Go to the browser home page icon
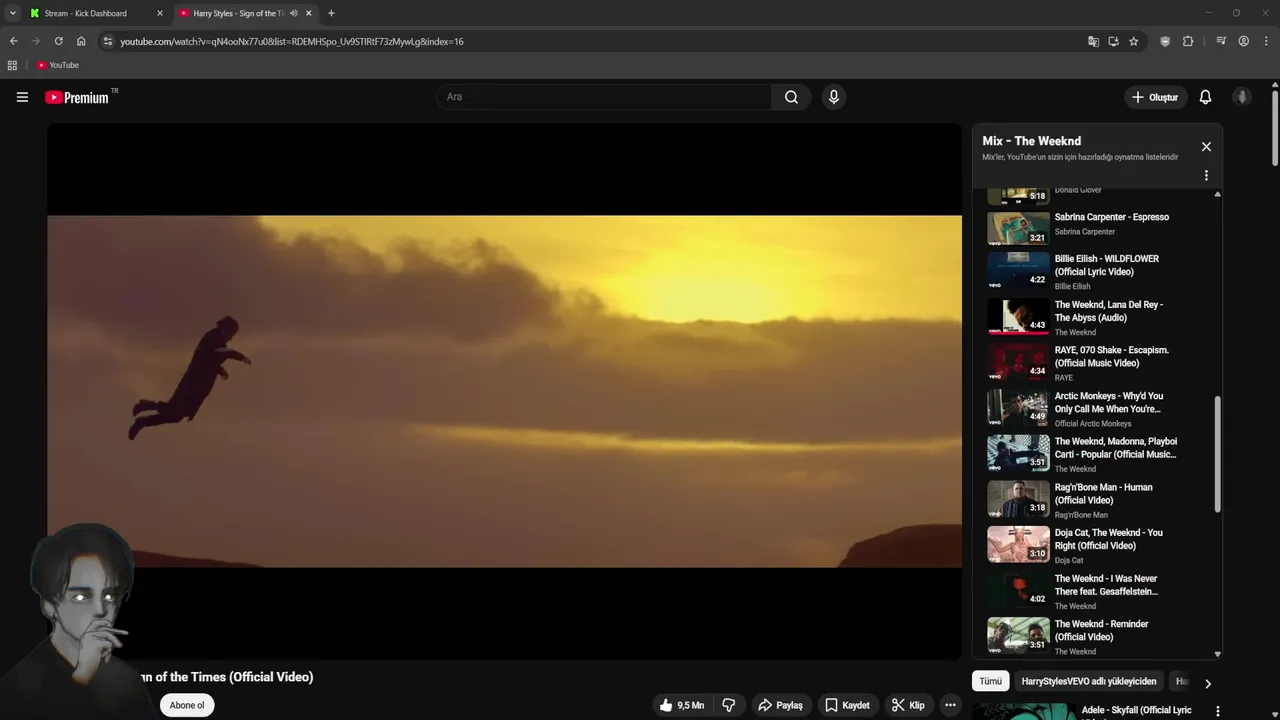 tap(81, 41)
